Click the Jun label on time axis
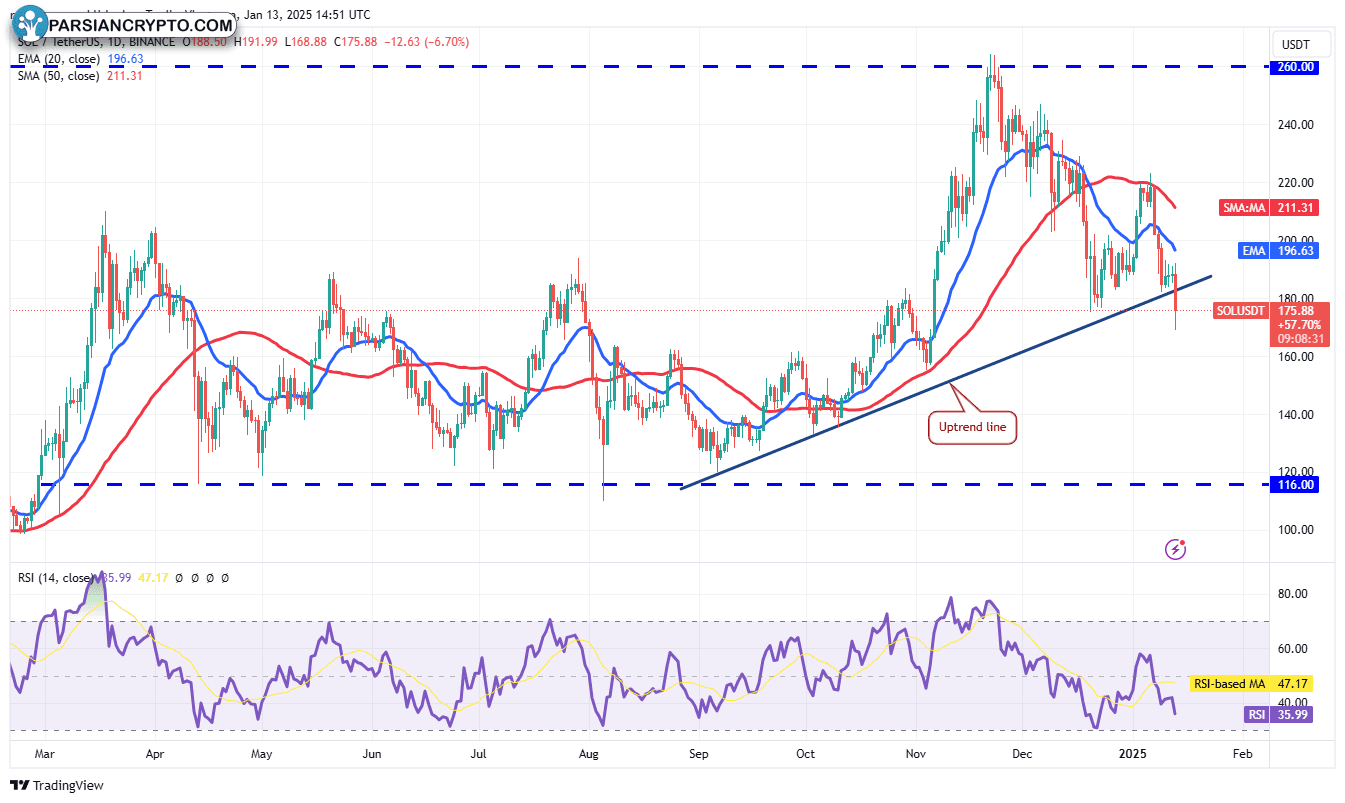 [372, 755]
